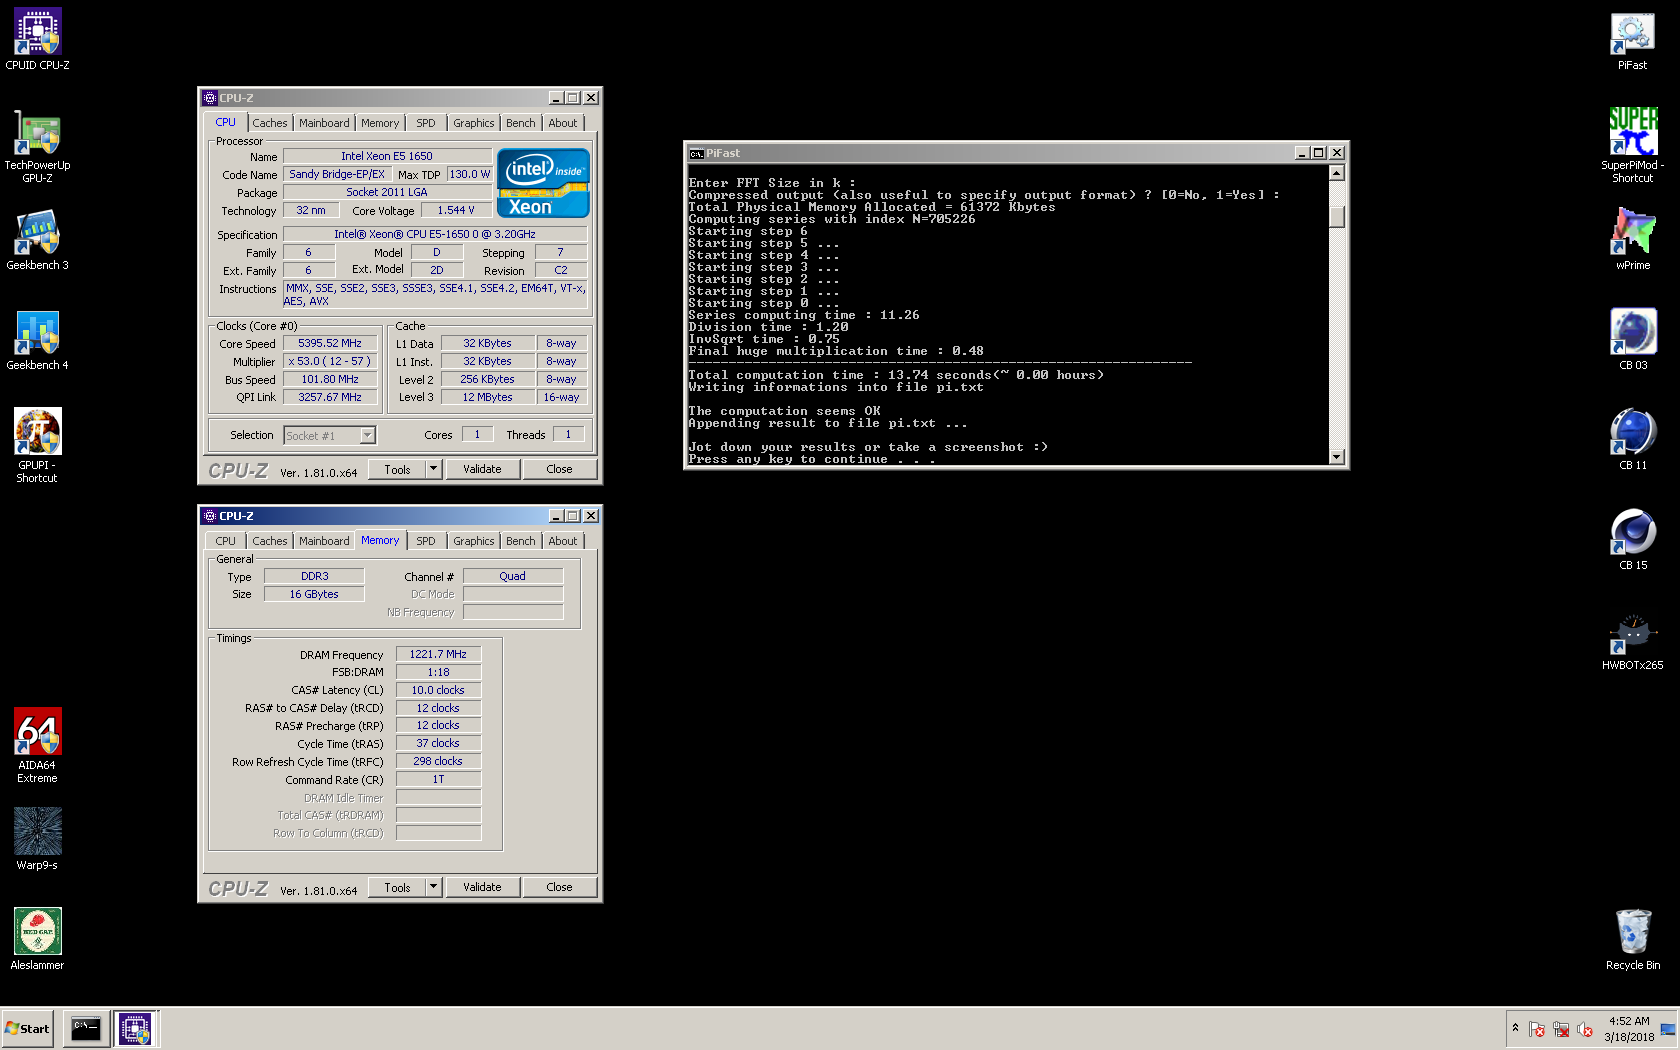This screenshot has width=1680, height=1050.
Task: Click the Core Voltage 1.544 V value
Action: point(456,210)
